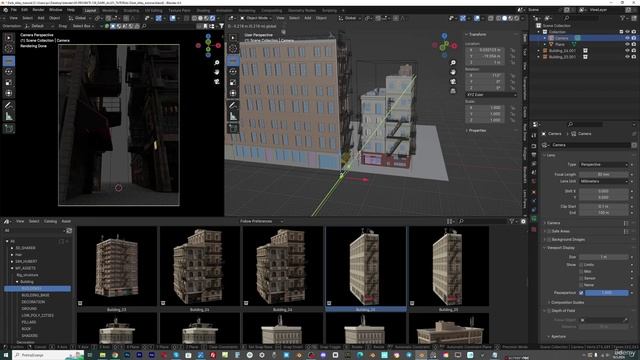This screenshot has height=360, width=640.
Task: Expand Building_24.001 in the outliner
Action: tap(539, 51)
